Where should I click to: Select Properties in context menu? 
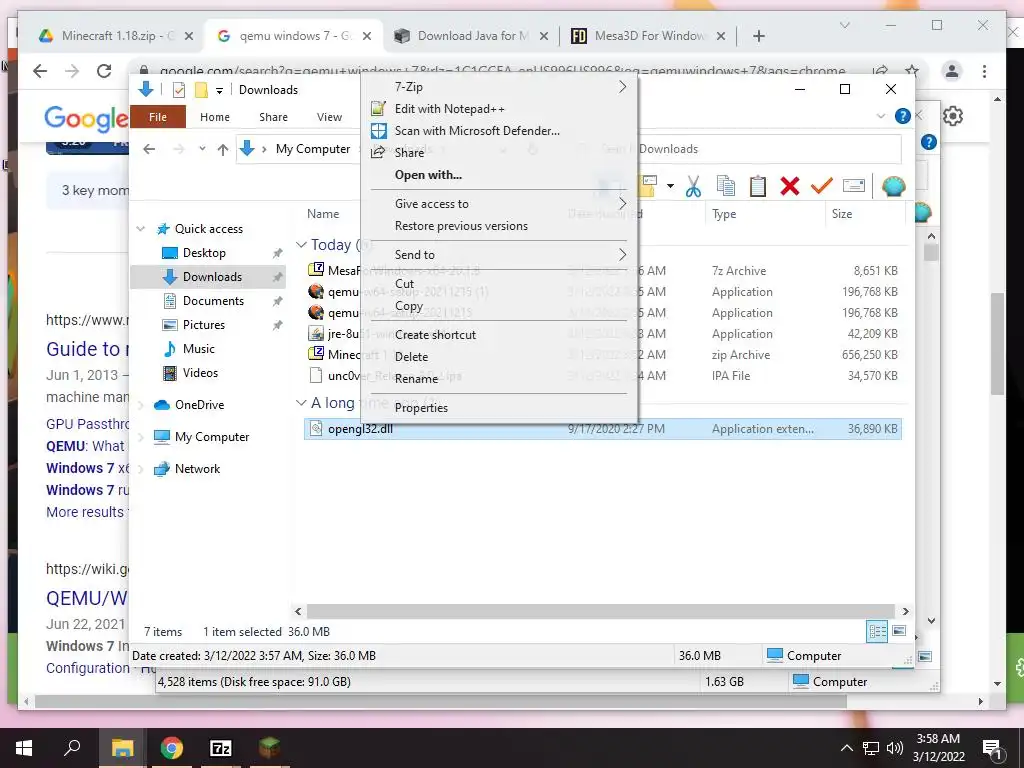pyautogui.click(x=500, y=408)
